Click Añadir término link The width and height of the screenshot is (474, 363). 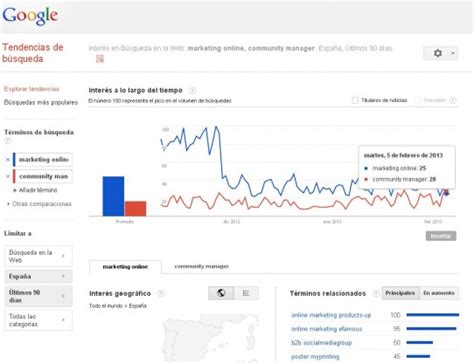click(38, 190)
